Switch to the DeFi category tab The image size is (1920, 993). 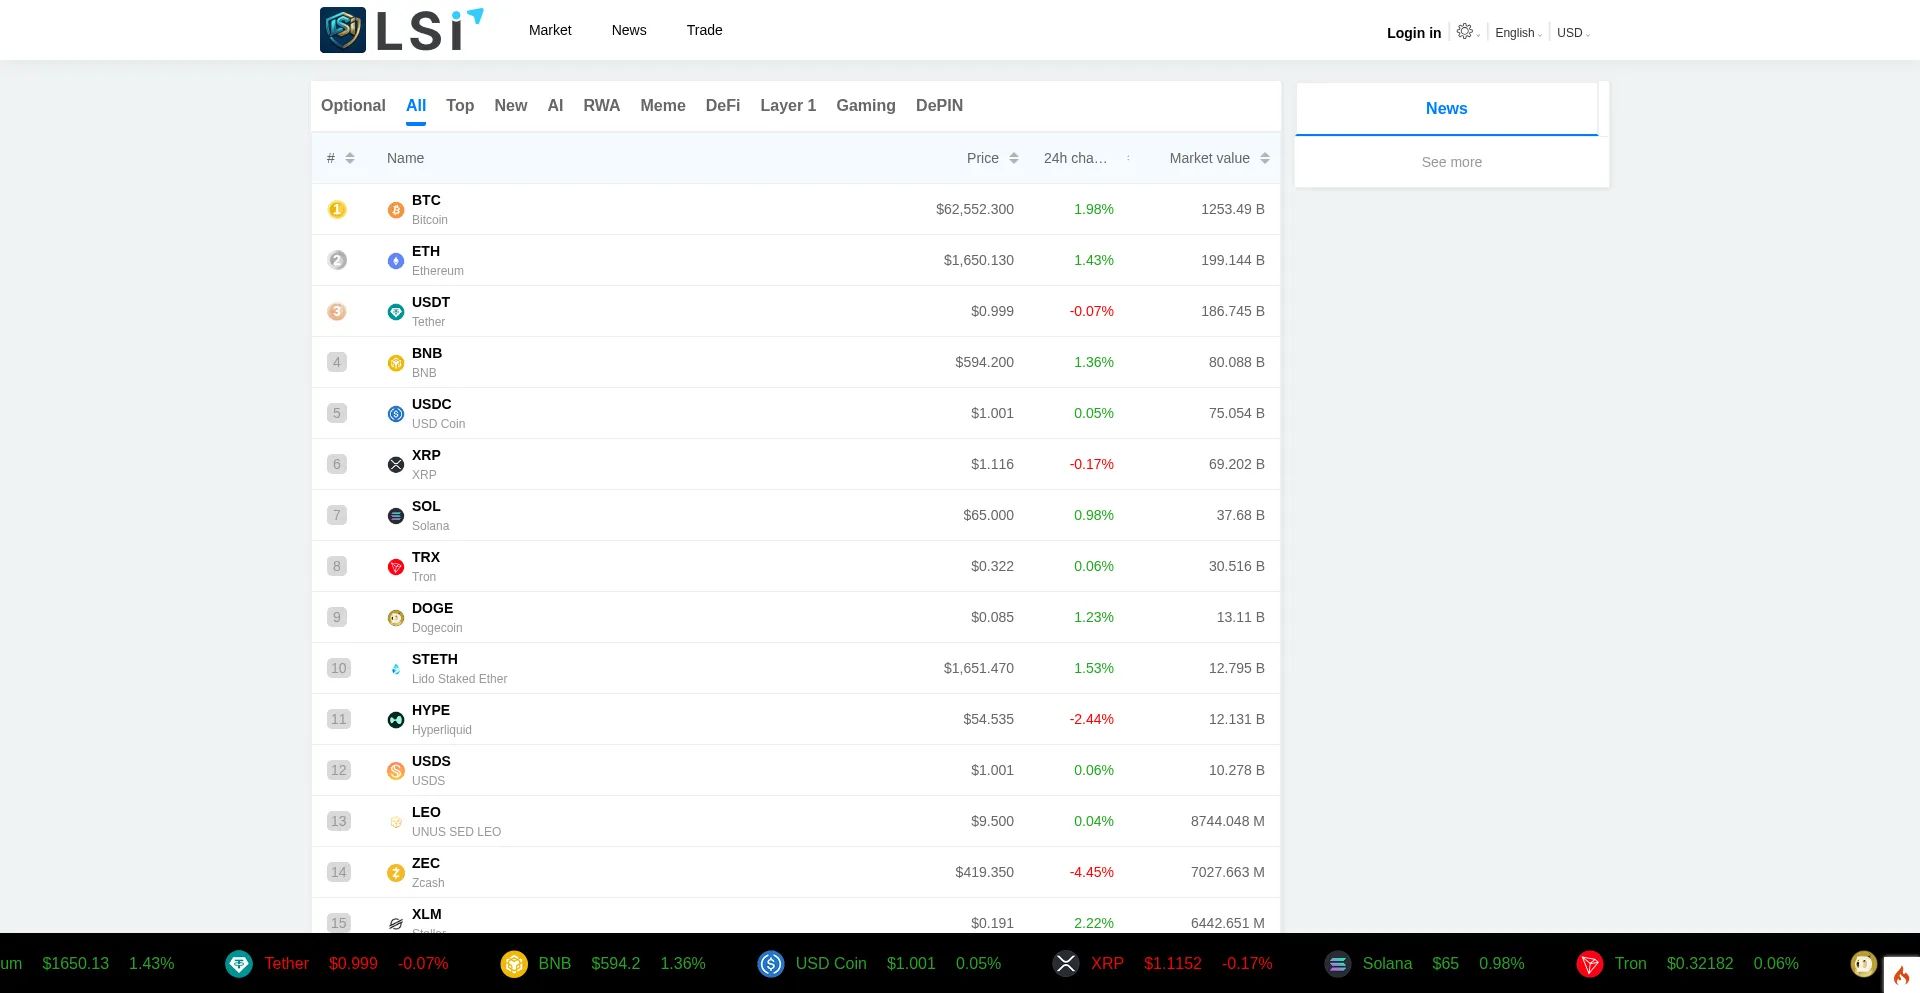click(723, 106)
